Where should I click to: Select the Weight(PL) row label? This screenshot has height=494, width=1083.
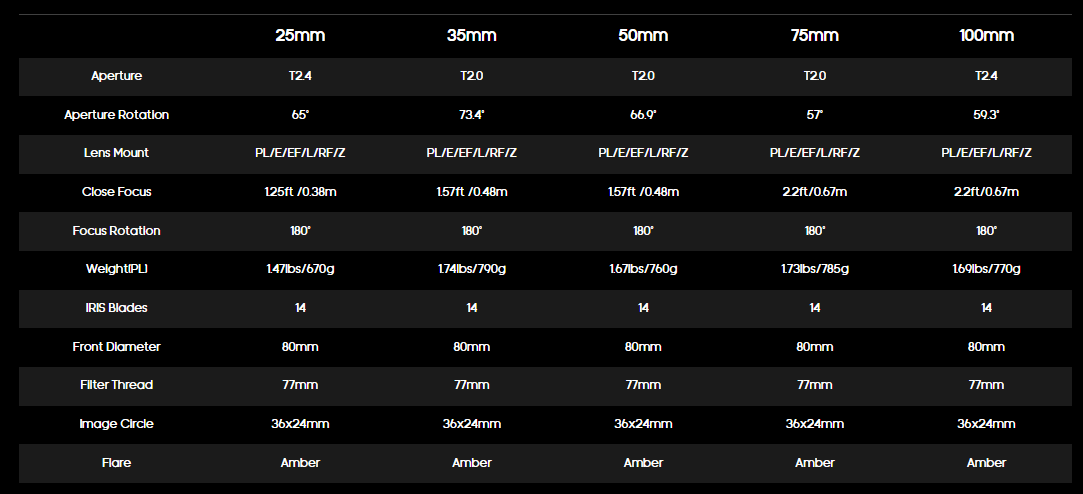(x=117, y=269)
